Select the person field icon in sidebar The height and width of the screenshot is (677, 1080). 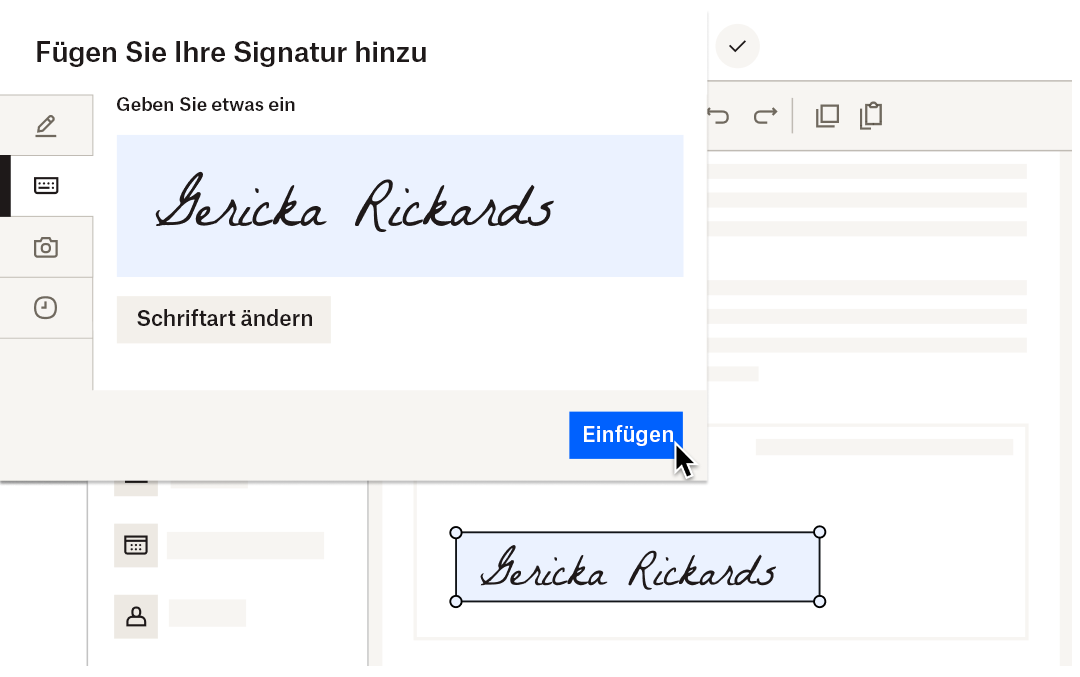pos(135,617)
